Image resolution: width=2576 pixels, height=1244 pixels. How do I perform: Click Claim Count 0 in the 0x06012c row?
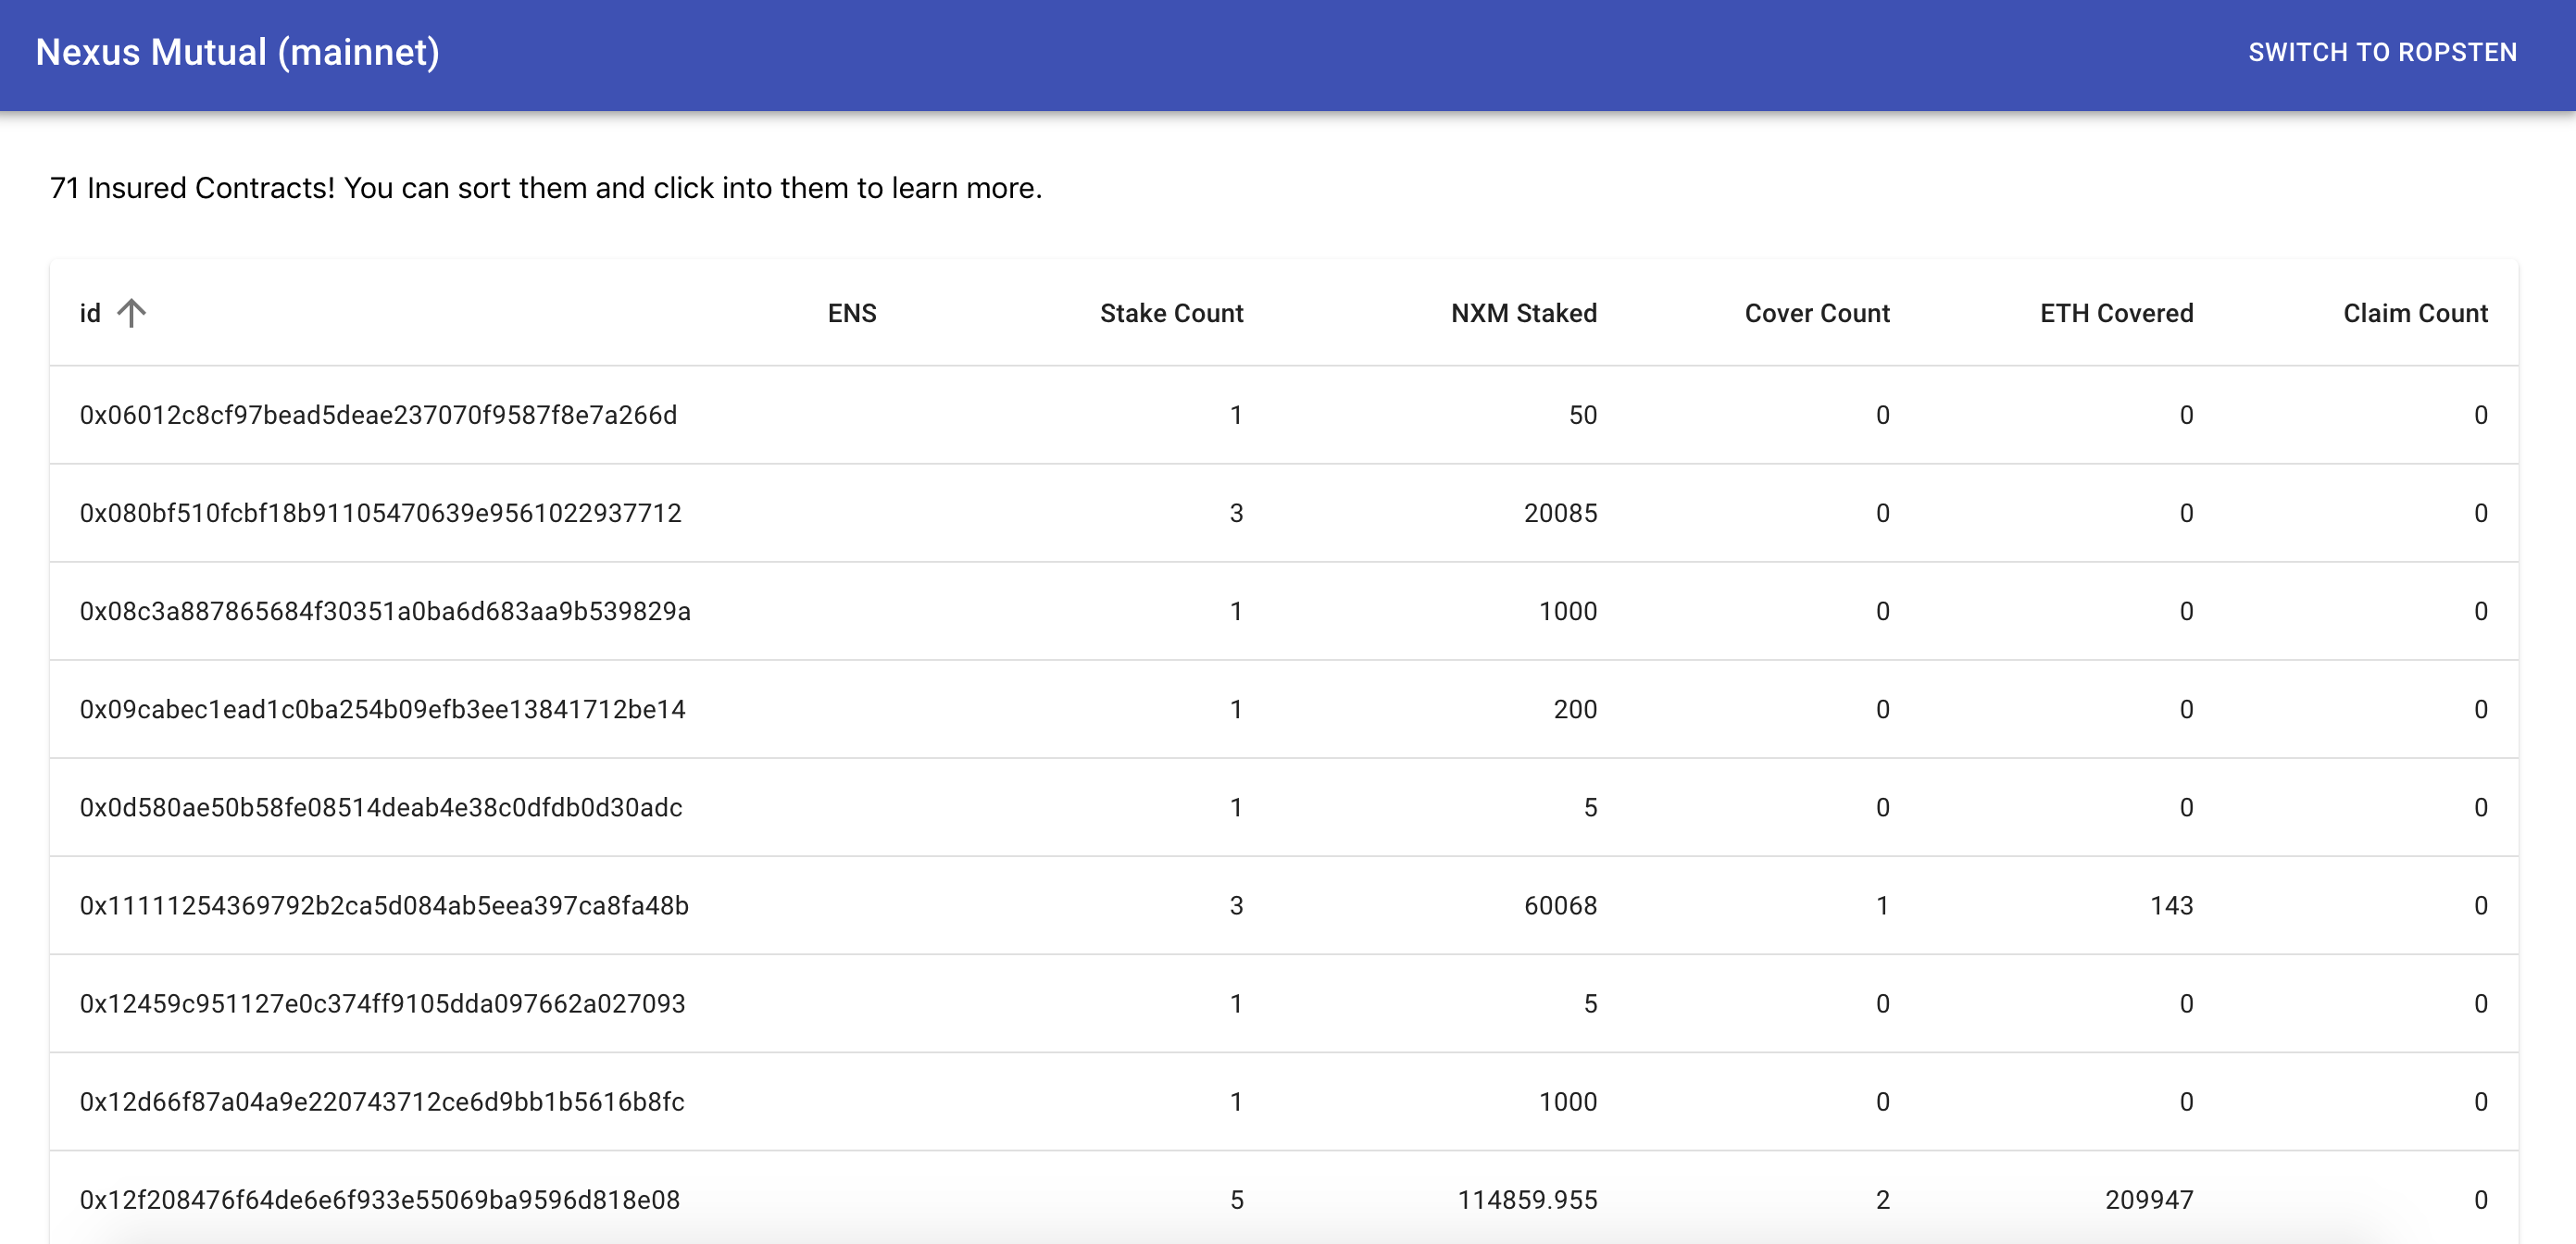click(2480, 415)
